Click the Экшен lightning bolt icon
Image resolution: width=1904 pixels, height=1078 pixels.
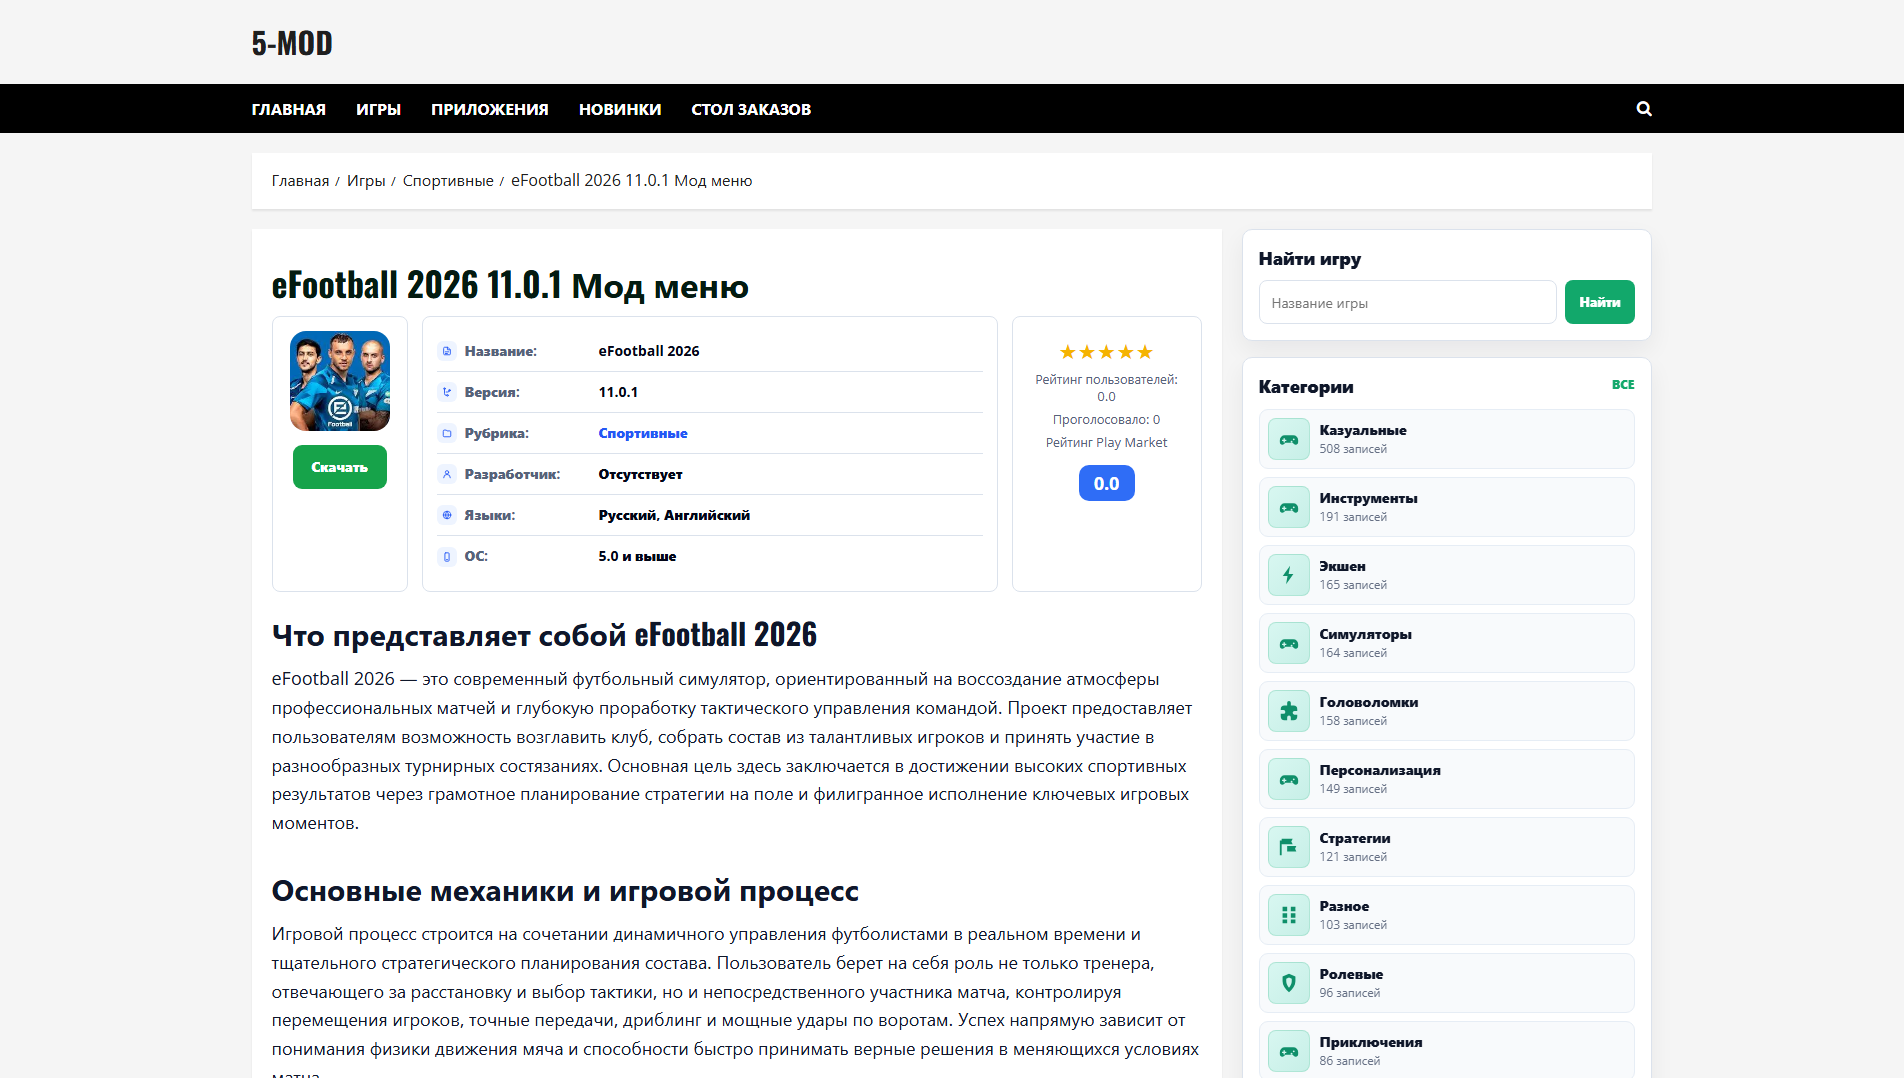1289,576
